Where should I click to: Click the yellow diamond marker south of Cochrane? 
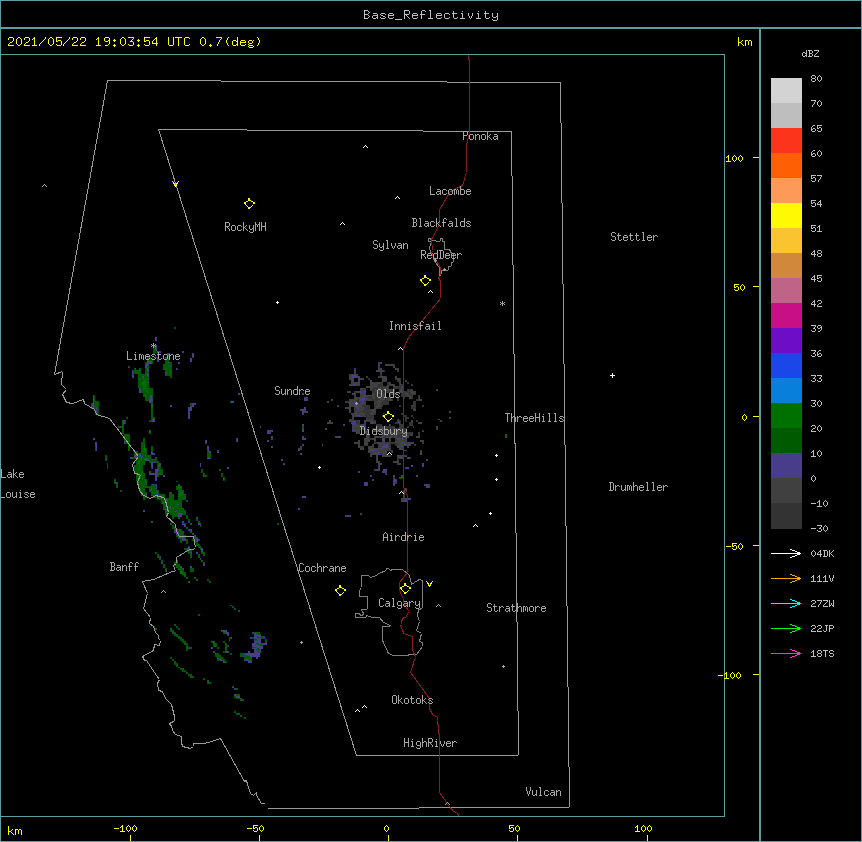340,590
